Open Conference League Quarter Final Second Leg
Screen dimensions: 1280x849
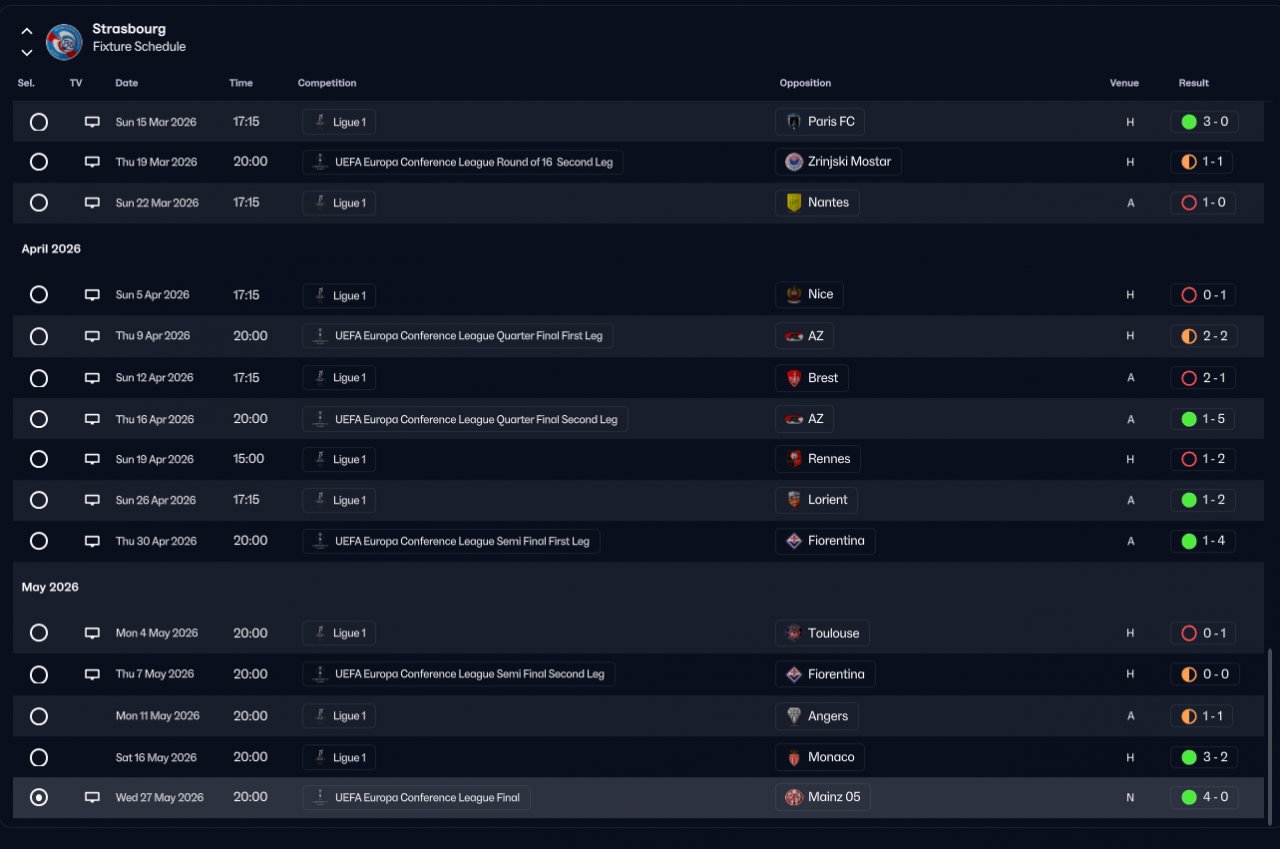(465, 419)
